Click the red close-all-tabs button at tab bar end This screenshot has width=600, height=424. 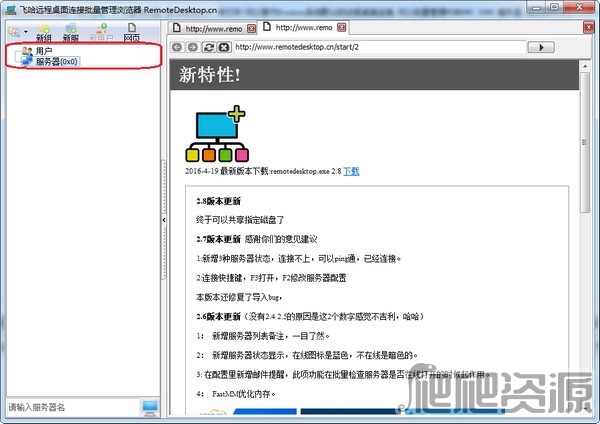coord(588,28)
